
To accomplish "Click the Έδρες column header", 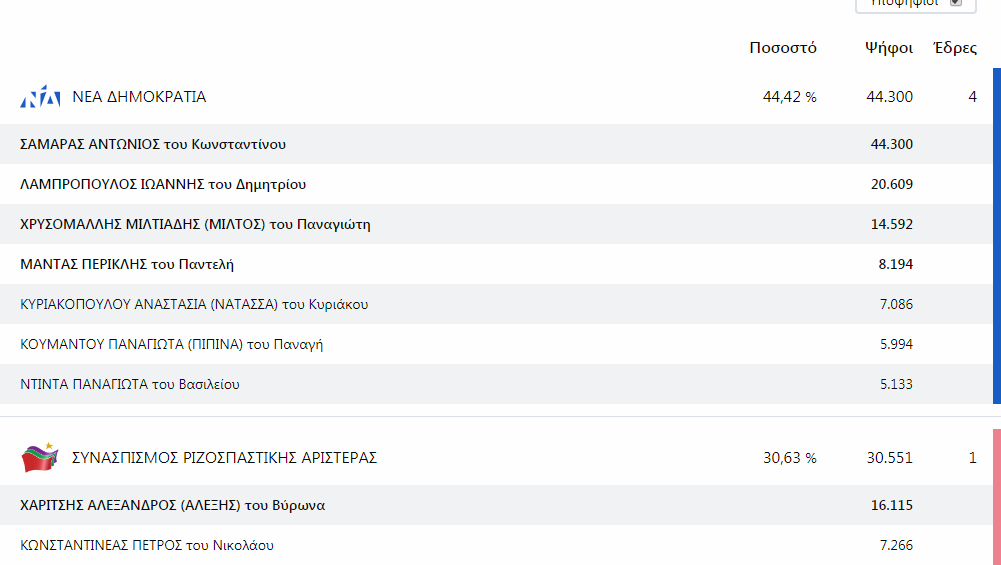I will (x=955, y=48).
